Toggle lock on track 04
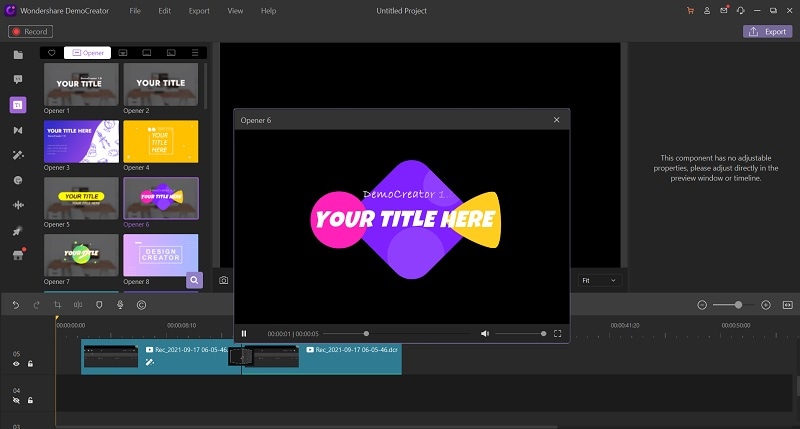The image size is (800, 429). pyautogui.click(x=30, y=400)
